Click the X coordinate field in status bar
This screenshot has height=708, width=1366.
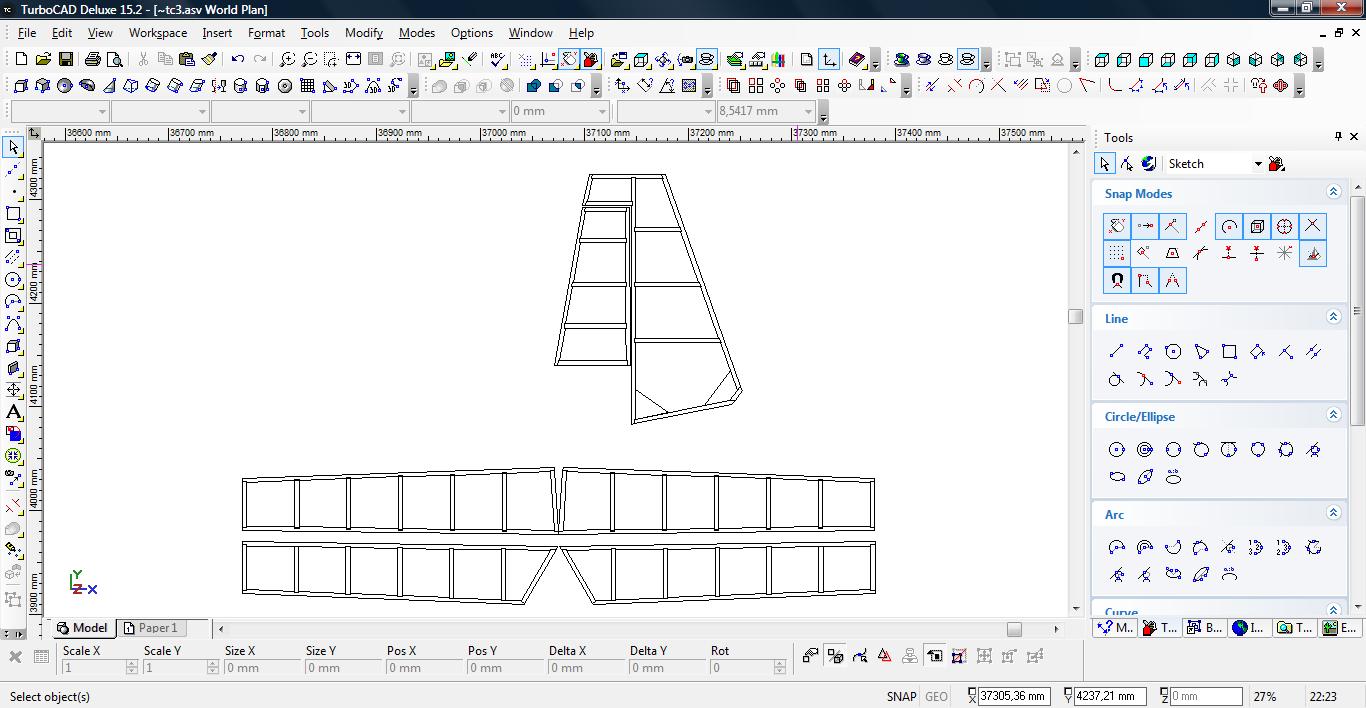pos(1012,696)
